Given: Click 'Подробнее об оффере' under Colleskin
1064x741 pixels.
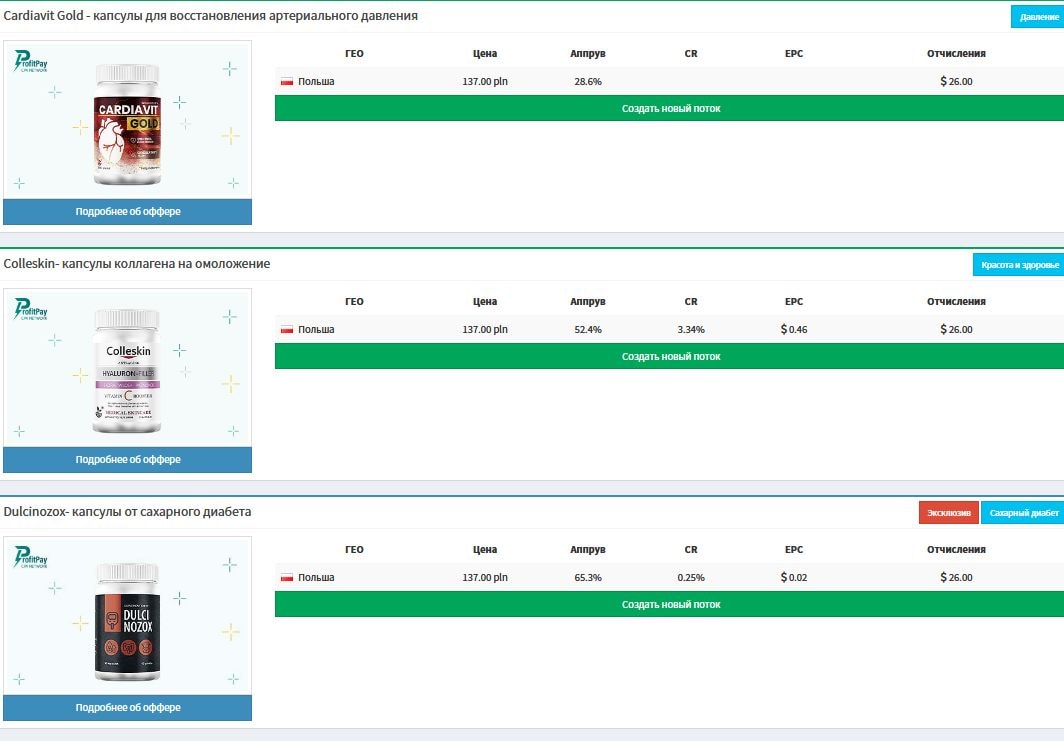Looking at the screenshot, I should point(128,459).
